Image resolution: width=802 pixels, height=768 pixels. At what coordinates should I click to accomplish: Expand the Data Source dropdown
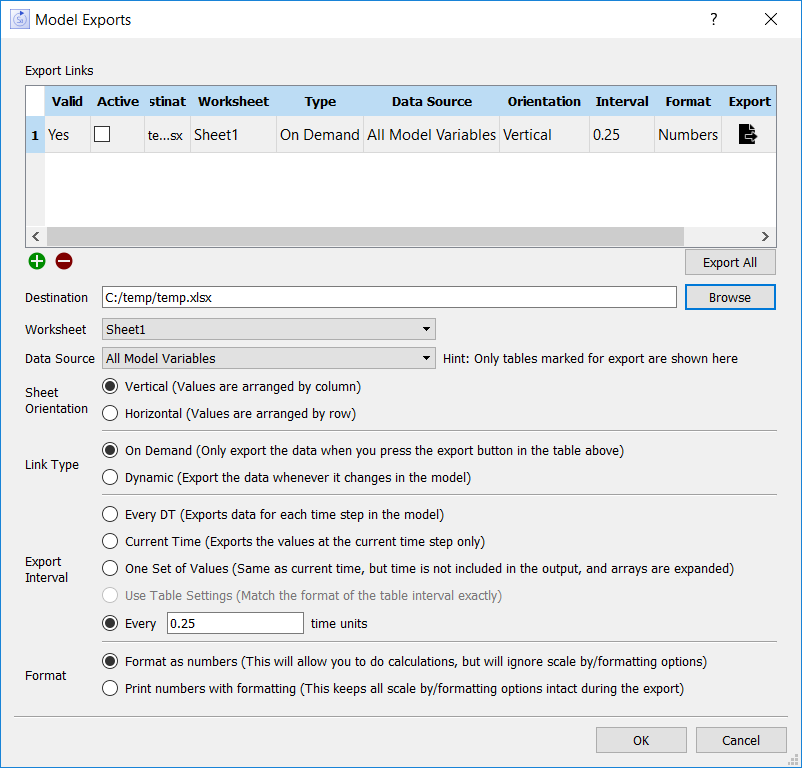(x=268, y=358)
